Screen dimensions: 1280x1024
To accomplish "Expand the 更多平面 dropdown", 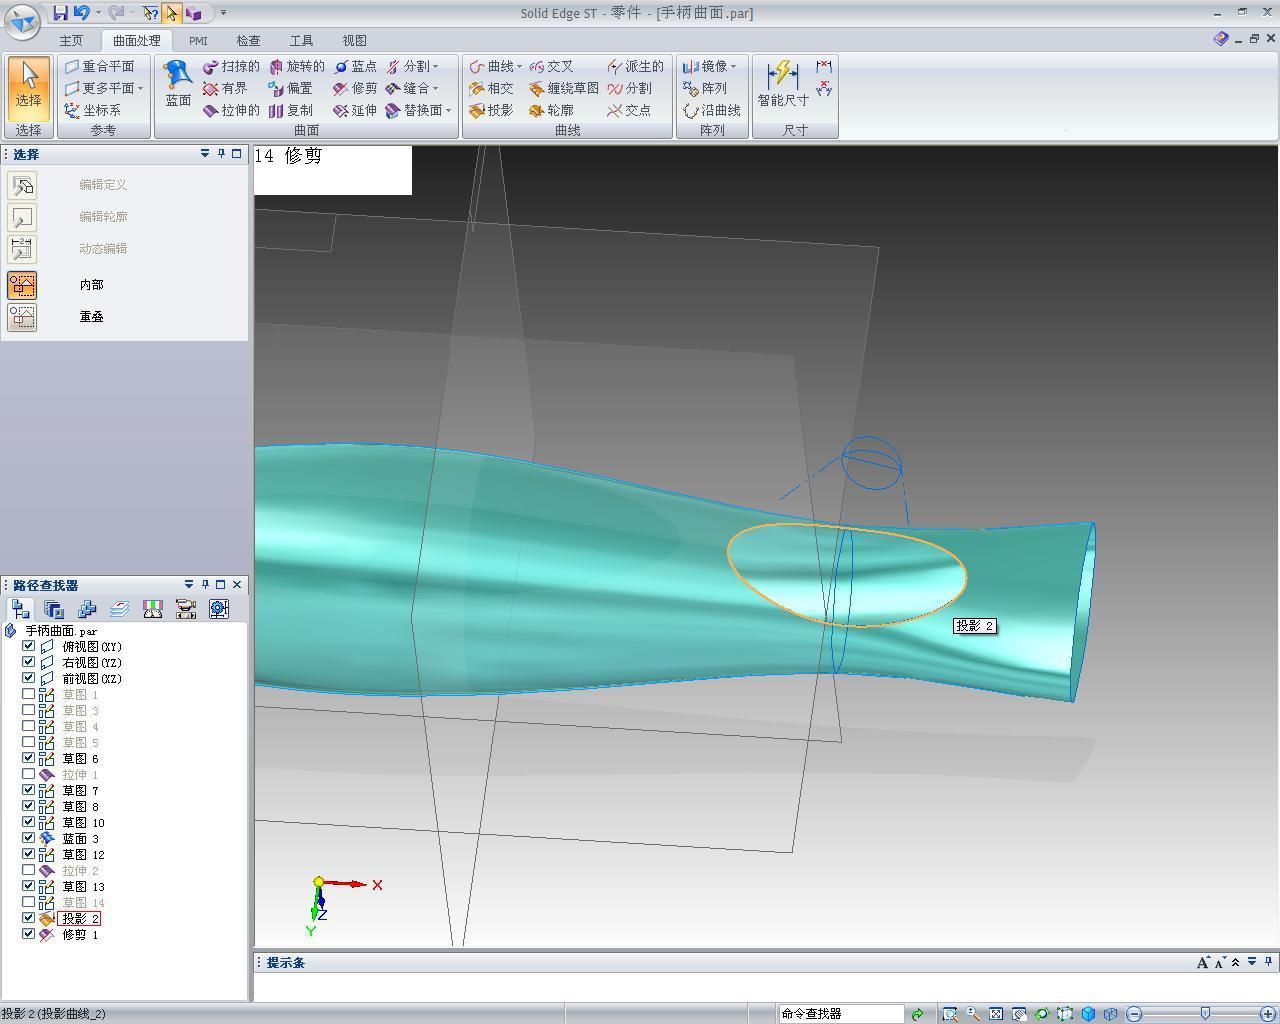I will coord(140,88).
